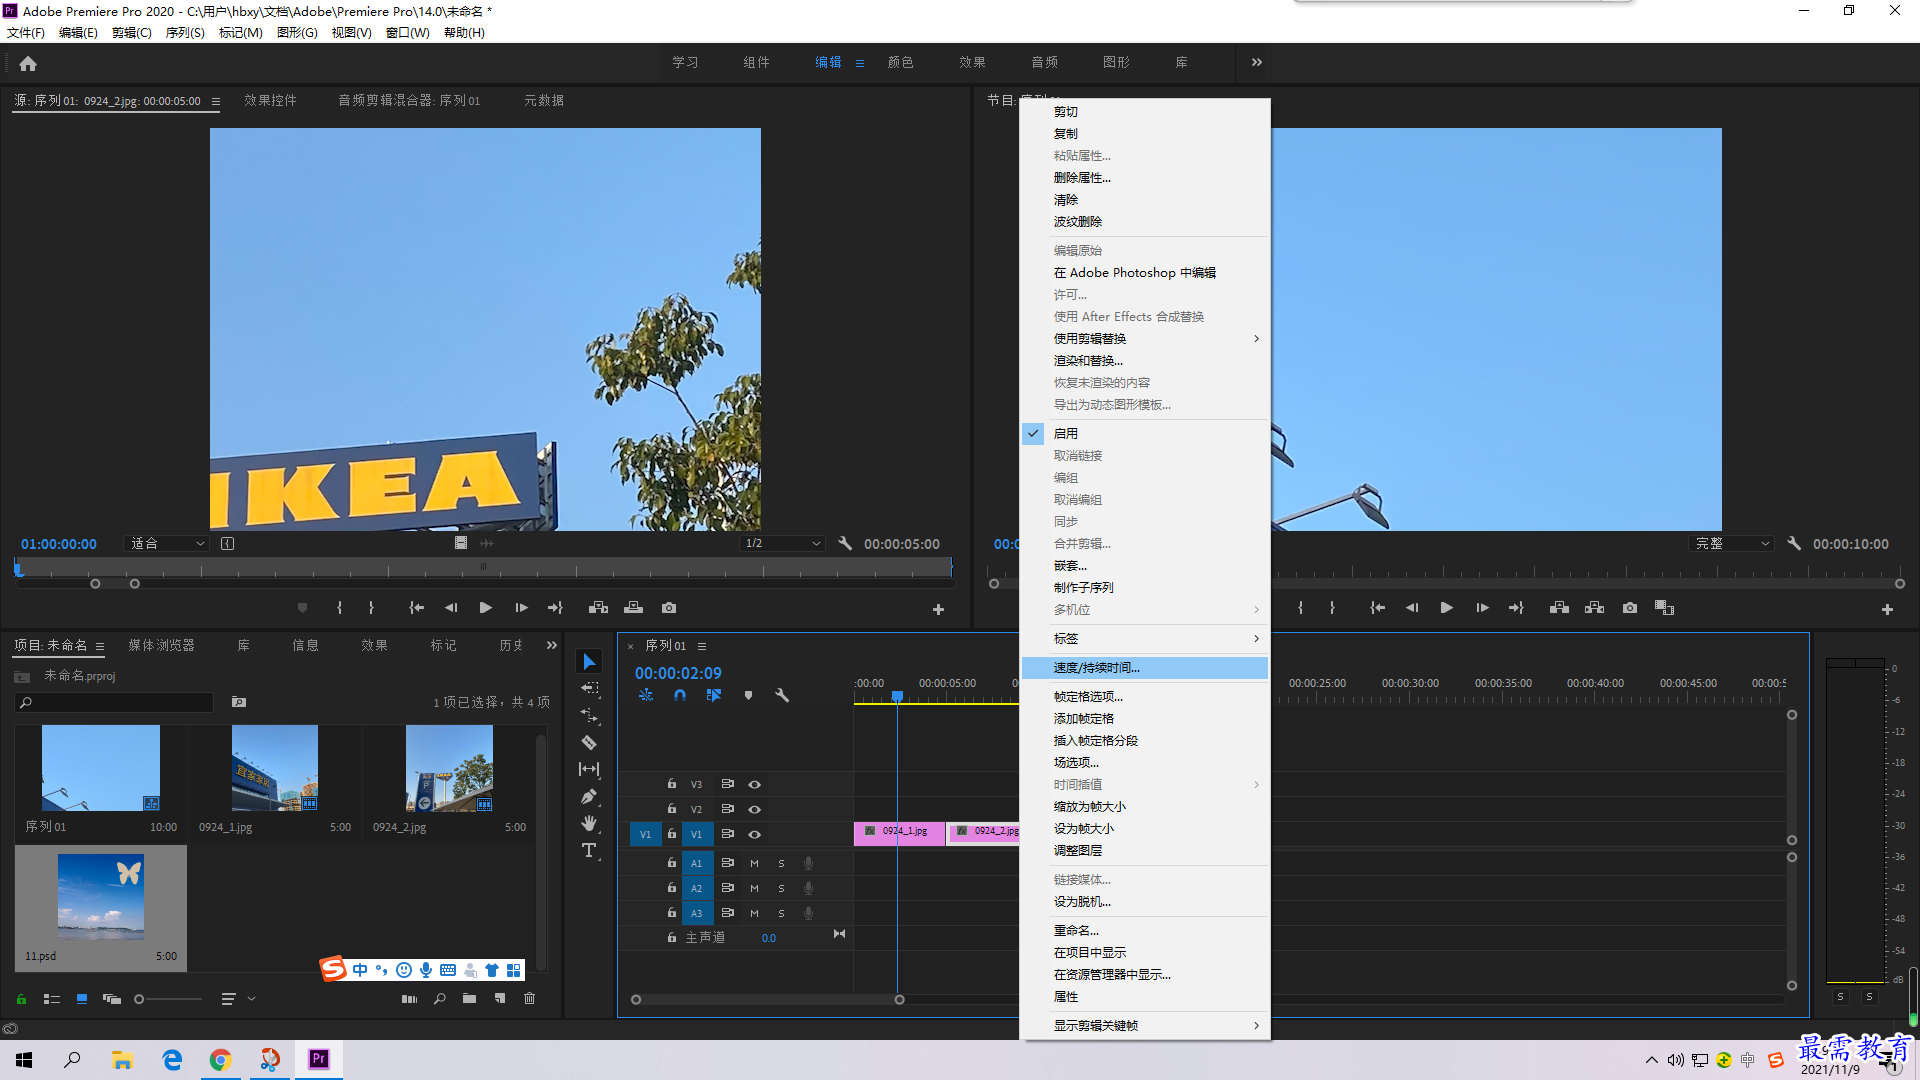Viewport: 1920px width, 1080px height.
Task: Export frame from source monitor camera icon
Action: 669,608
